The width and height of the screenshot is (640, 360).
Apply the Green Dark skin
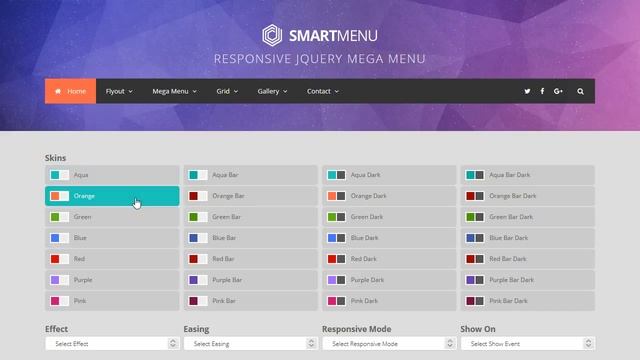389,217
